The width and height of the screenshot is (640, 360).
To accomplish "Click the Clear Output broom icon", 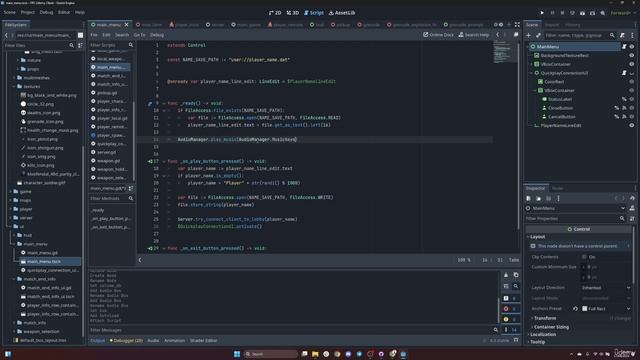I will point(506,275).
